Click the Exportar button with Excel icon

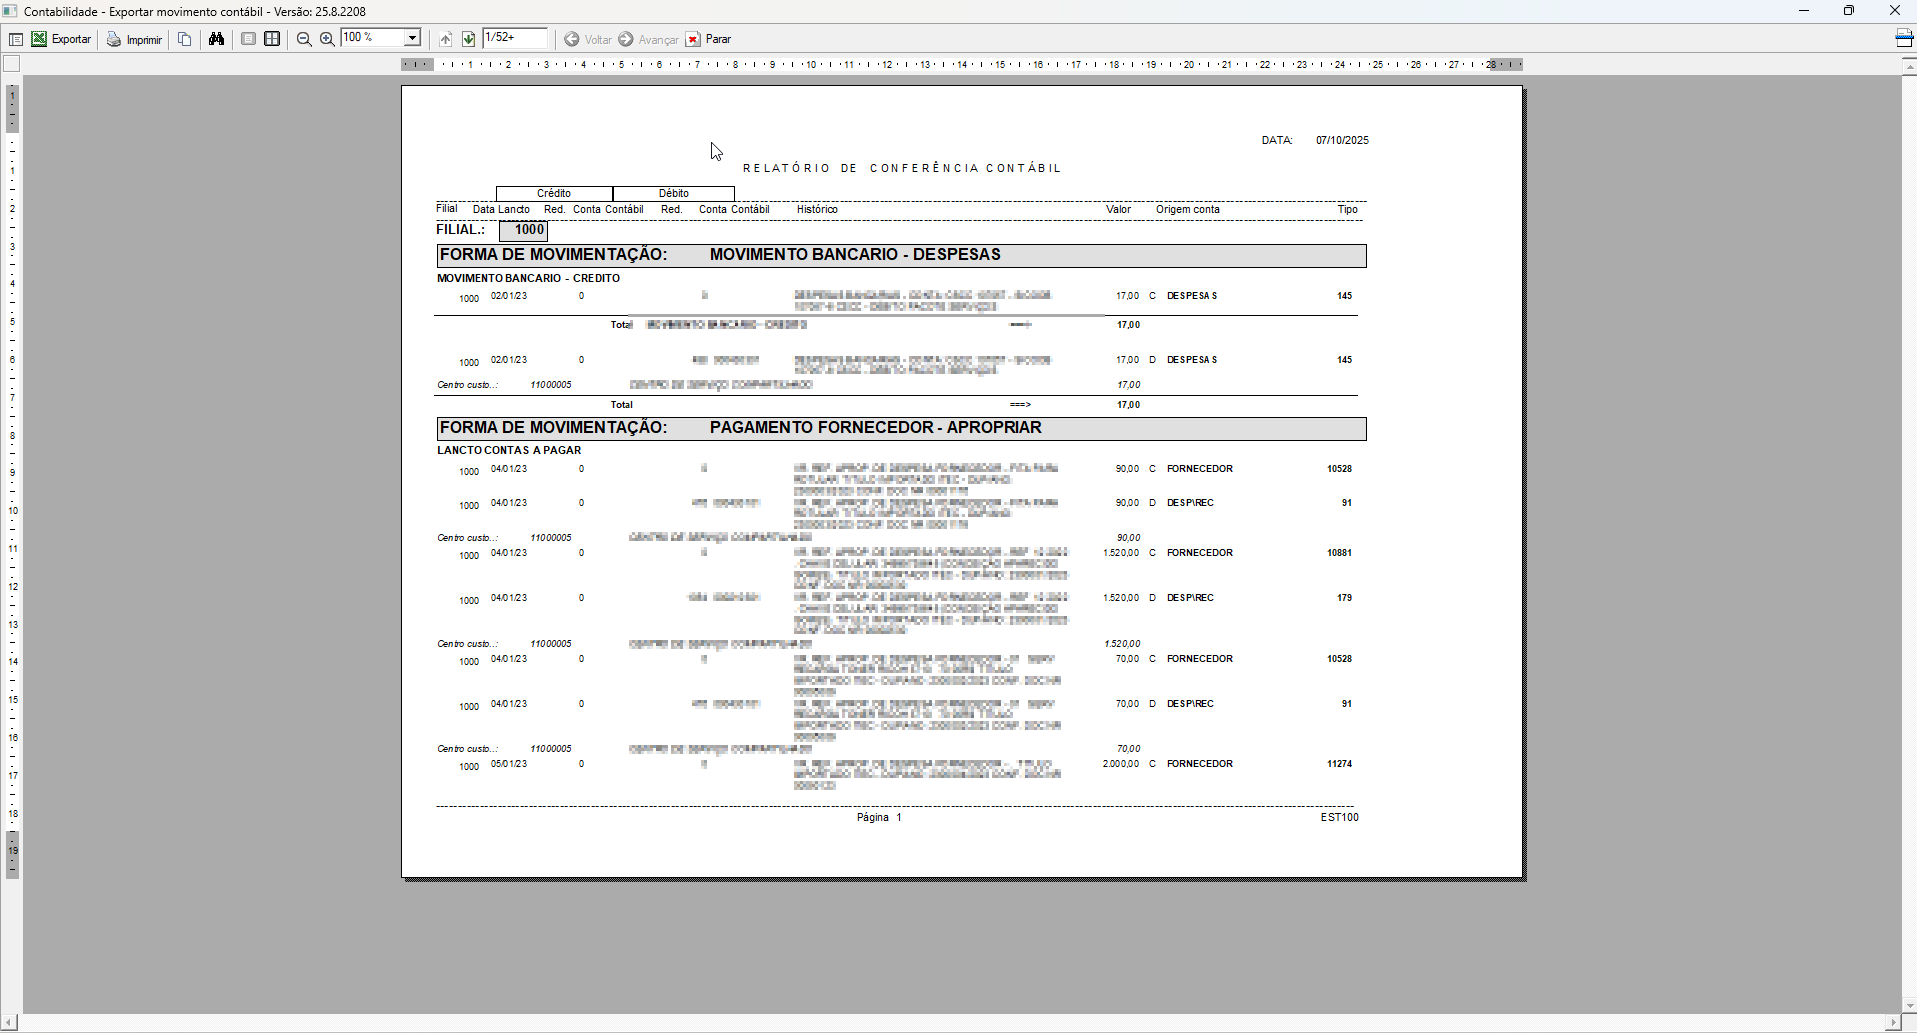click(x=61, y=39)
